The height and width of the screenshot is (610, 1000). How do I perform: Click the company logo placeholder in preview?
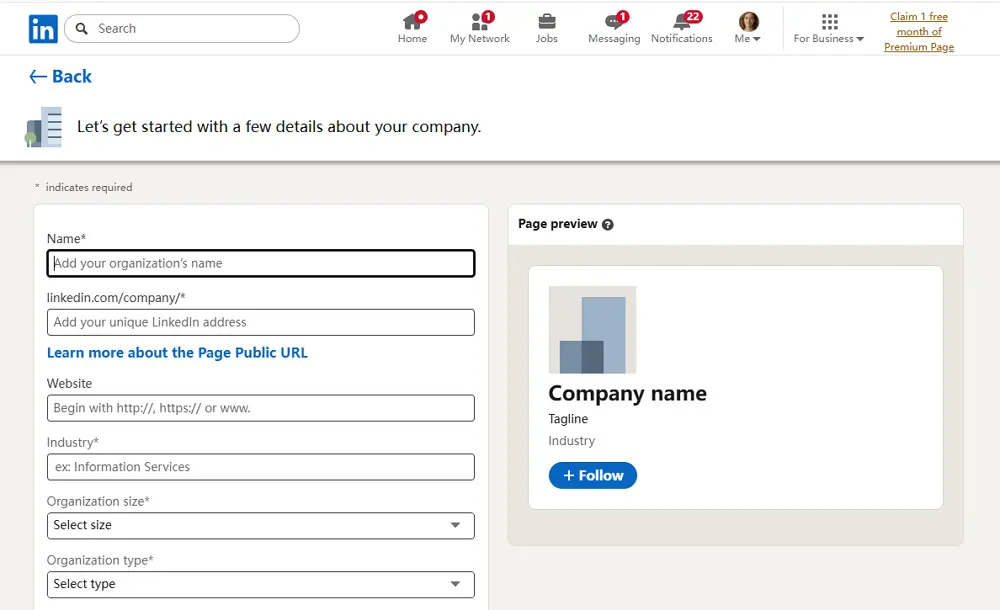[592, 330]
